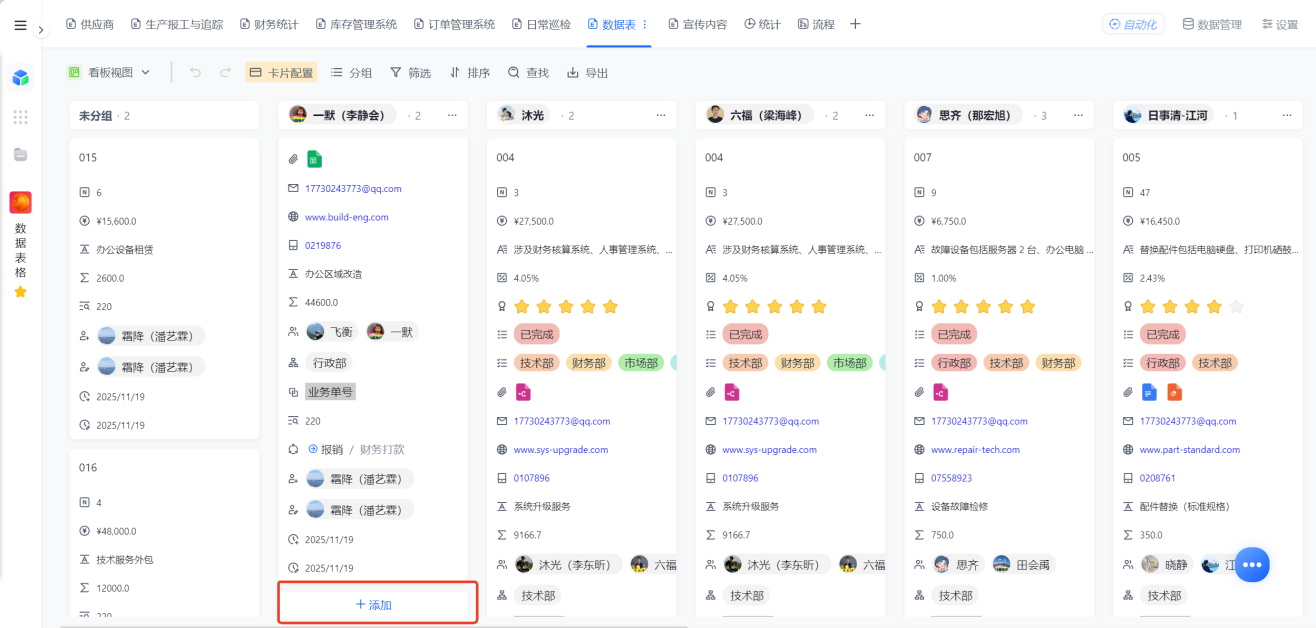Viewport: 1316px width, 628px height.
Task: Open the 流程 tab
Action: (816, 24)
